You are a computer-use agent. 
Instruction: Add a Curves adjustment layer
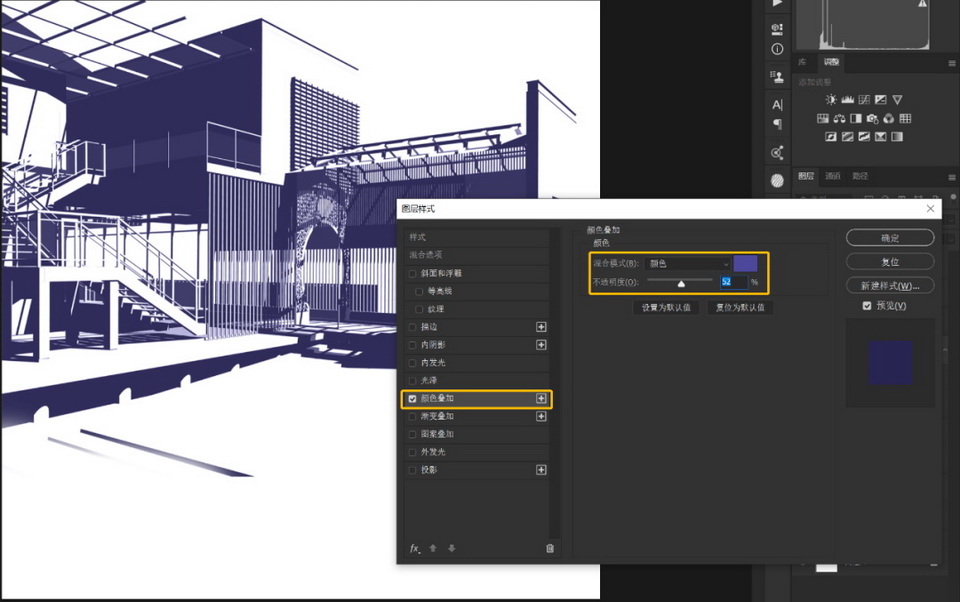pyautogui.click(x=864, y=100)
